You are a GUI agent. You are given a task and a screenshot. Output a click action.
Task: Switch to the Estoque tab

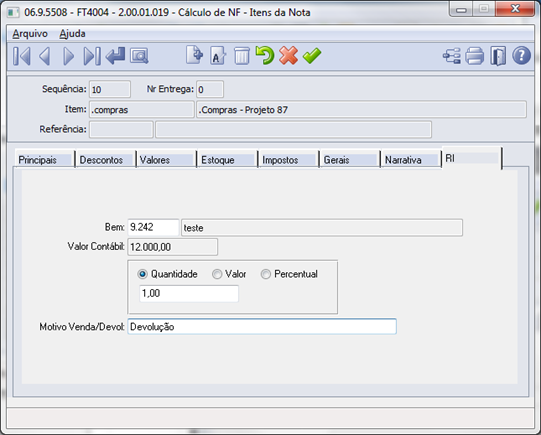(x=228, y=160)
